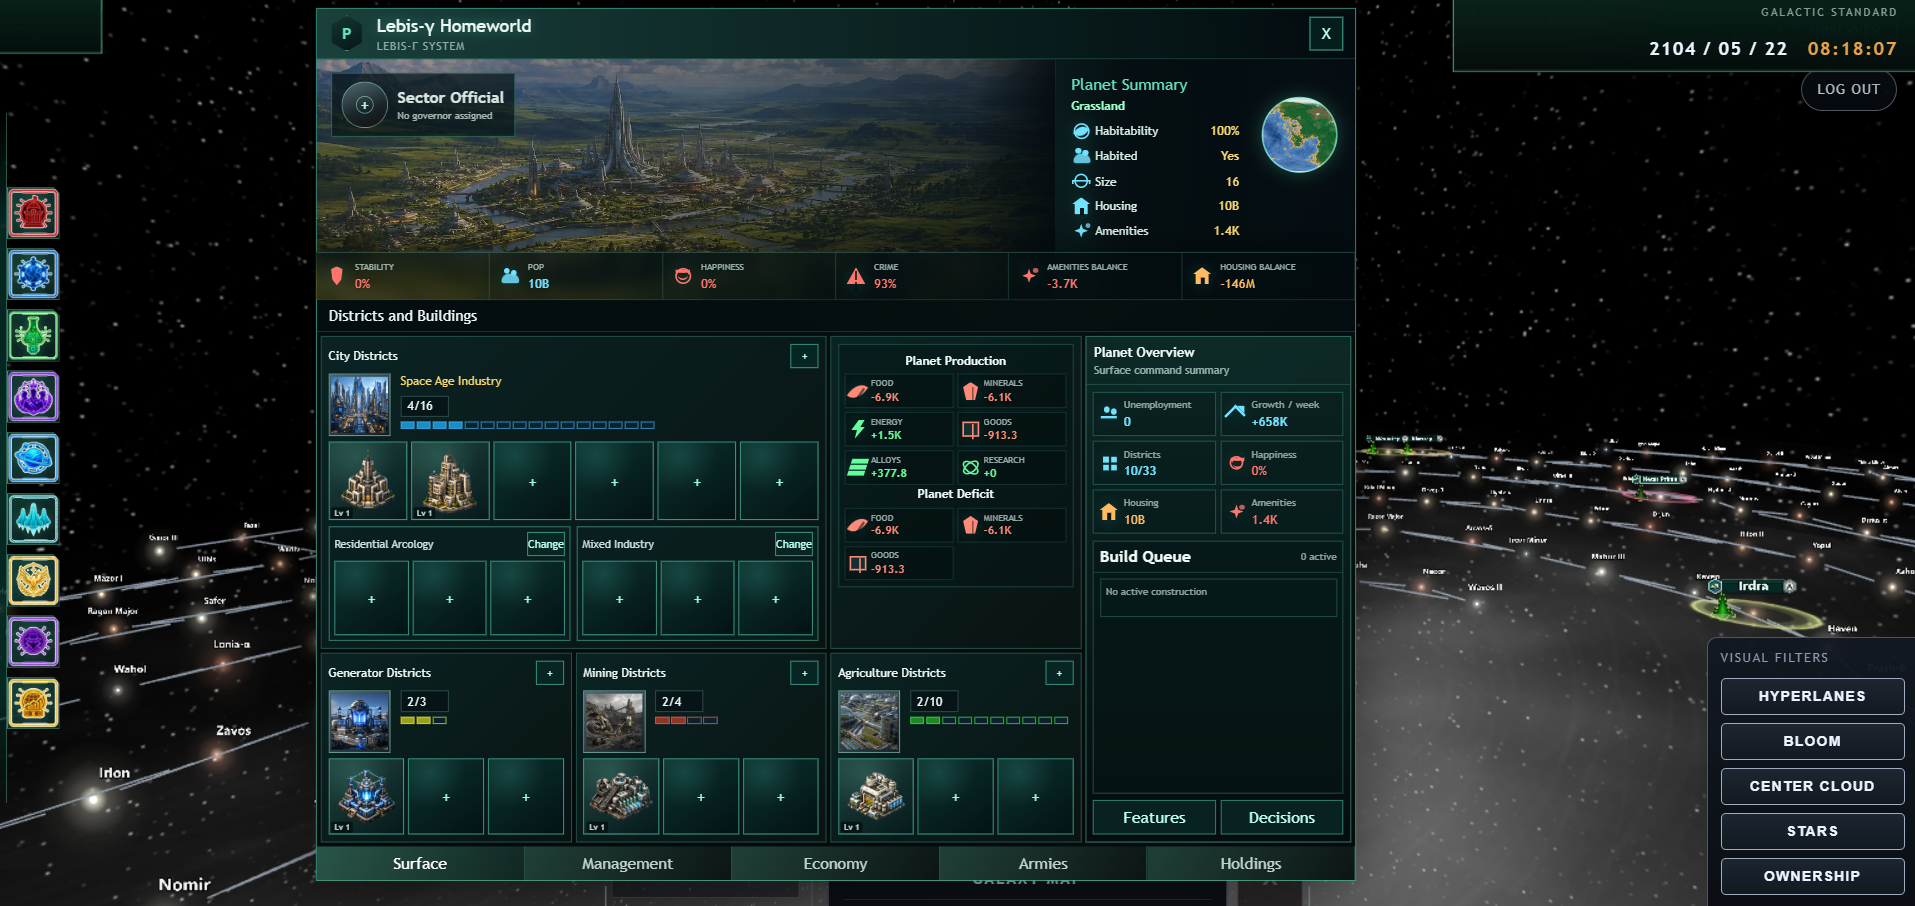Toggle the HYPERLANES visual filter
The height and width of the screenshot is (906, 1915).
(x=1812, y=696)
